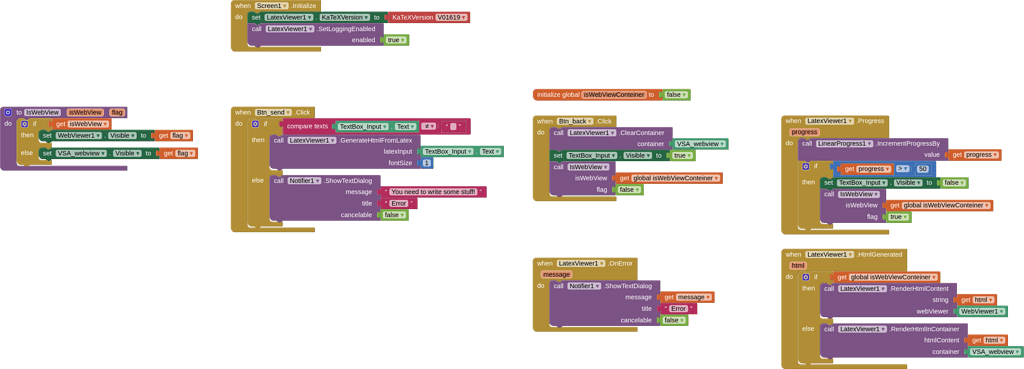Open VSA_webview dropdown in else set Visible block

tap(82, 153)
